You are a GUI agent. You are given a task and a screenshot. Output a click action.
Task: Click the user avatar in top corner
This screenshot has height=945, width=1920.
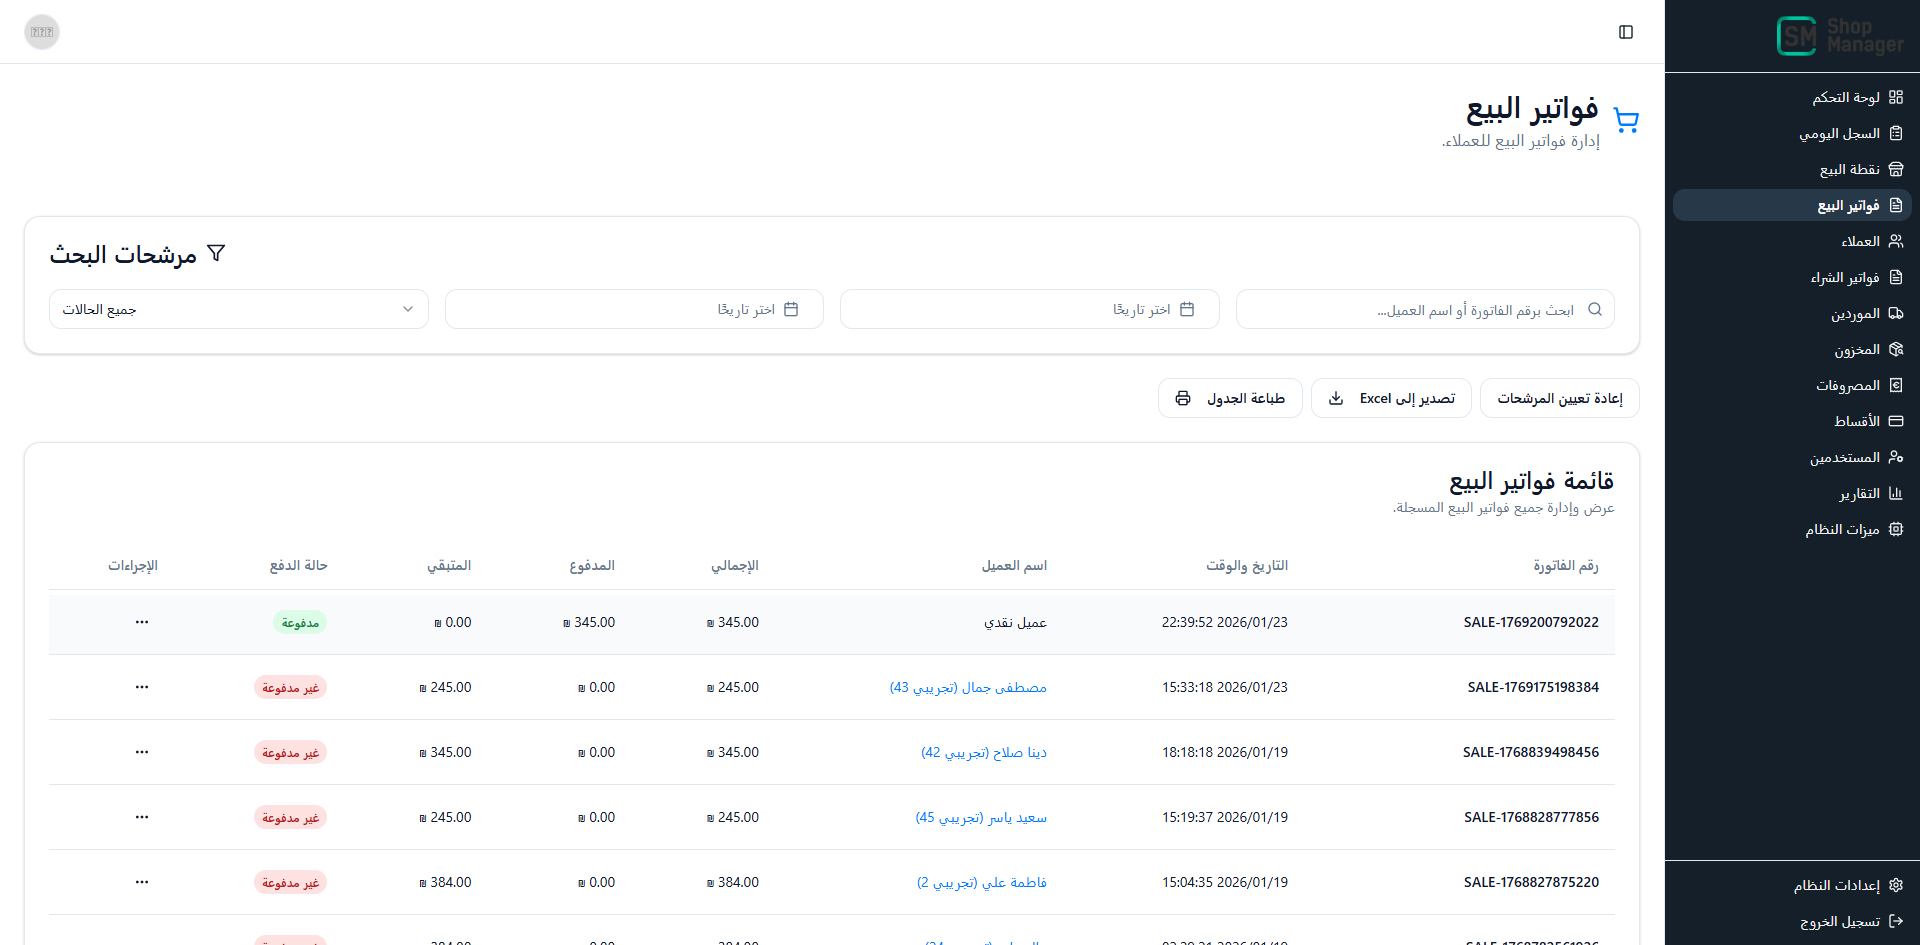pyautogui.click(x=42, y=32)
